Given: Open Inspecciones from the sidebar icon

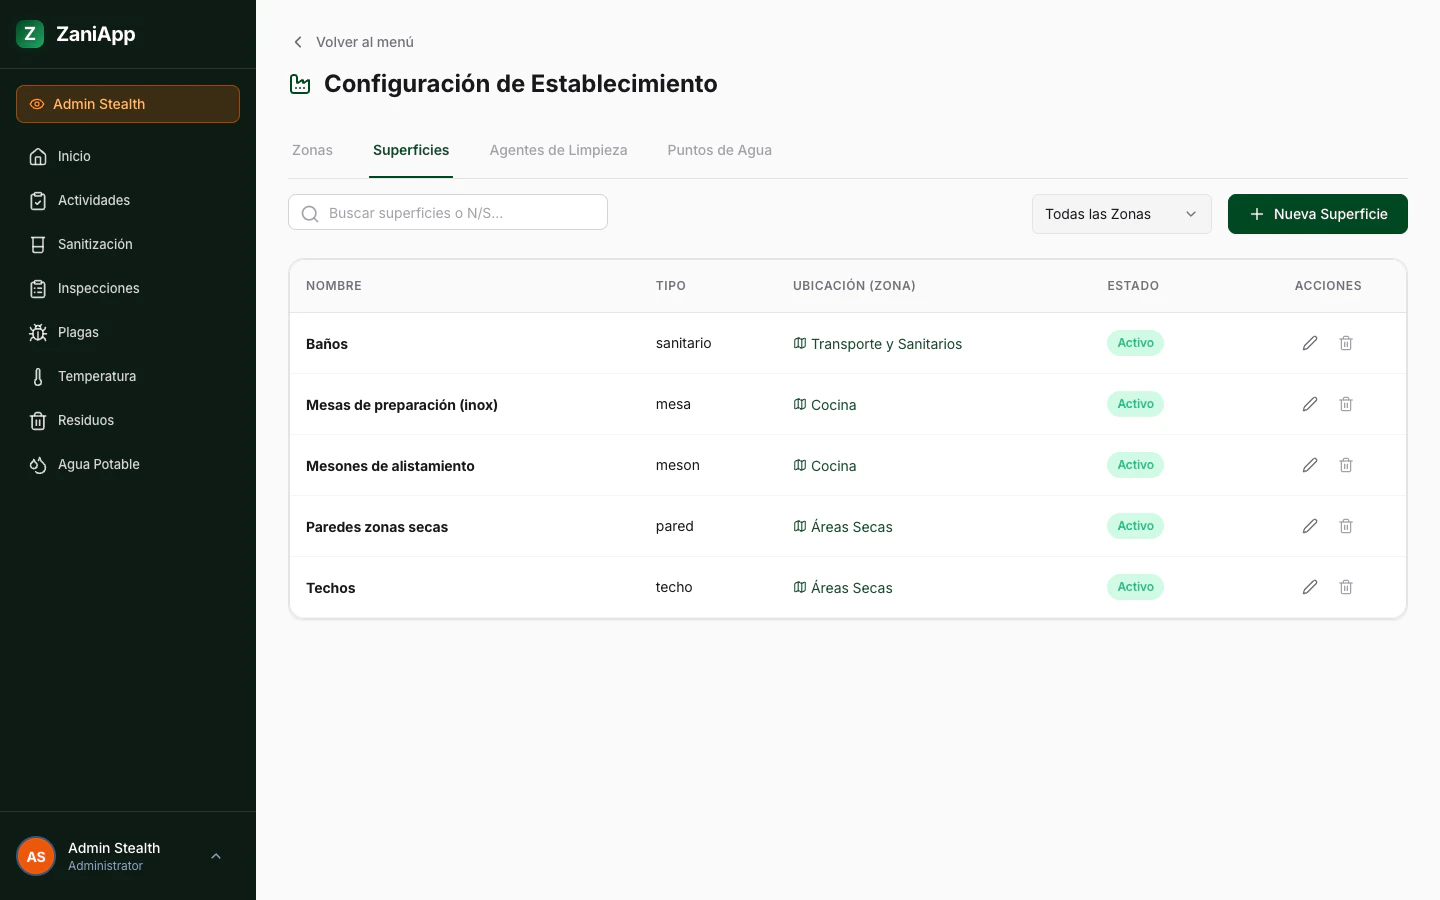Looking at the screenshot, I should [x=37, y=288].
